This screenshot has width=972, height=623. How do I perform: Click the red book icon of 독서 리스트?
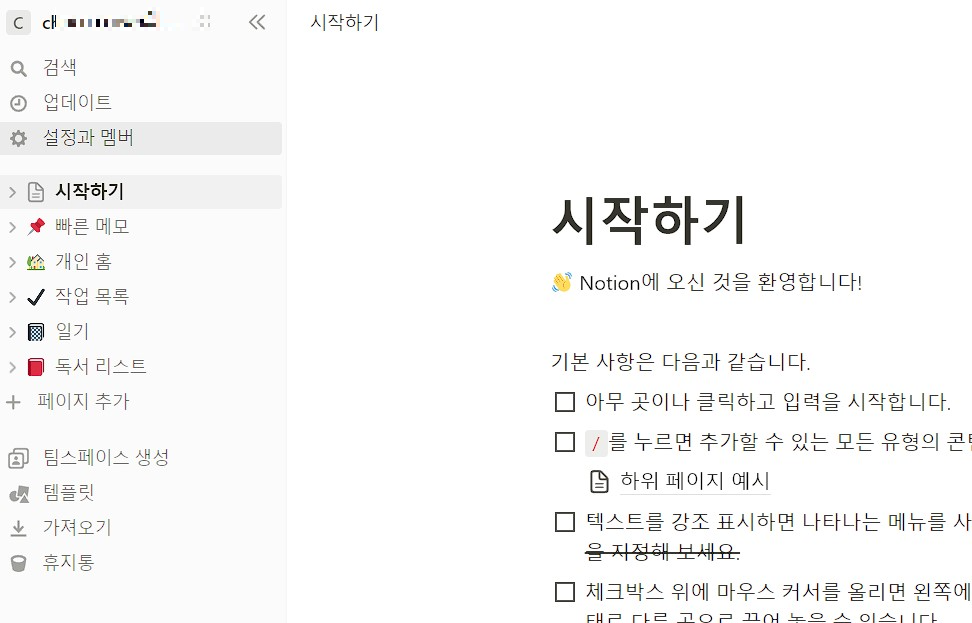pos(36,367)
